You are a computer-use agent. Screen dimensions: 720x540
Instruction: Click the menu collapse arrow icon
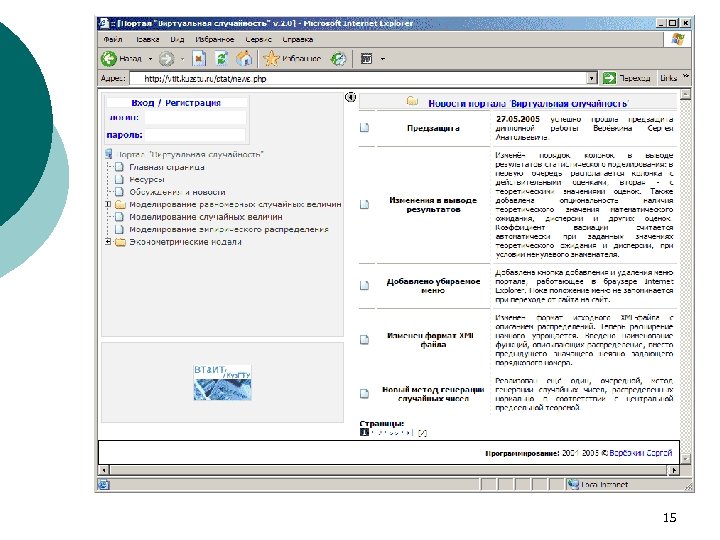pos(350,97)
